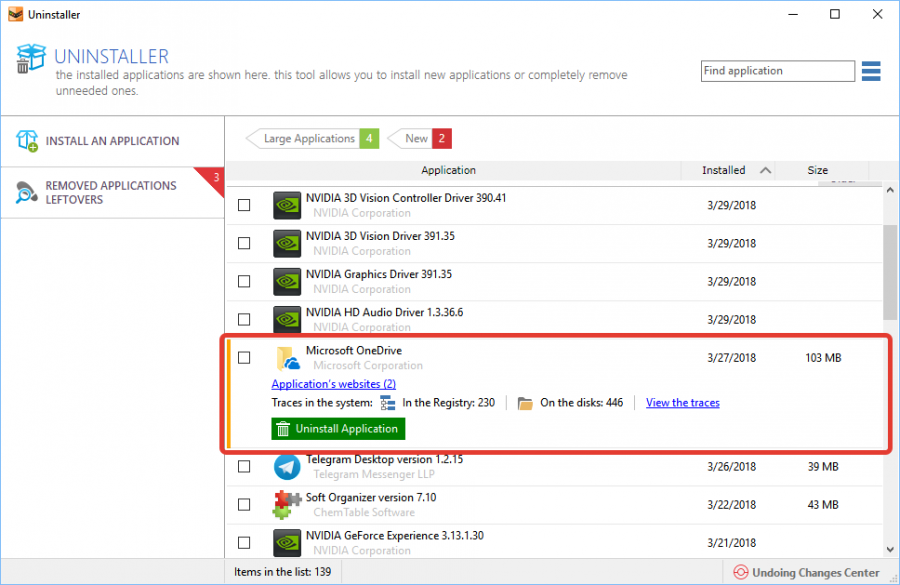The width and height of the screenshot is (900, 585).
Task: Filter by New applications tag
Action: coord(420,138)
